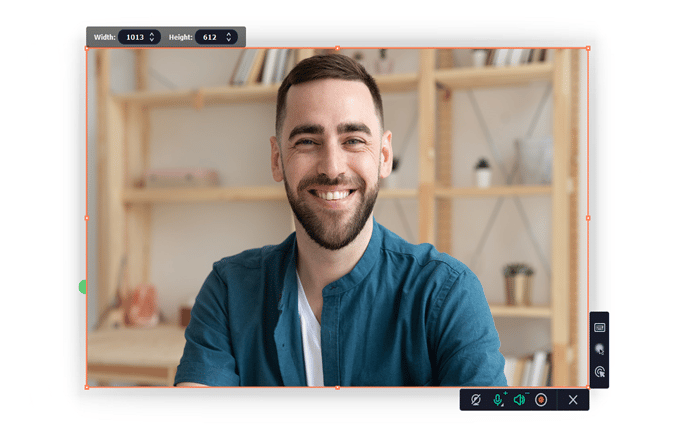The image size is (700, 440).
Task: Click the top-right corner handle of capture frame
Action: 588,48
